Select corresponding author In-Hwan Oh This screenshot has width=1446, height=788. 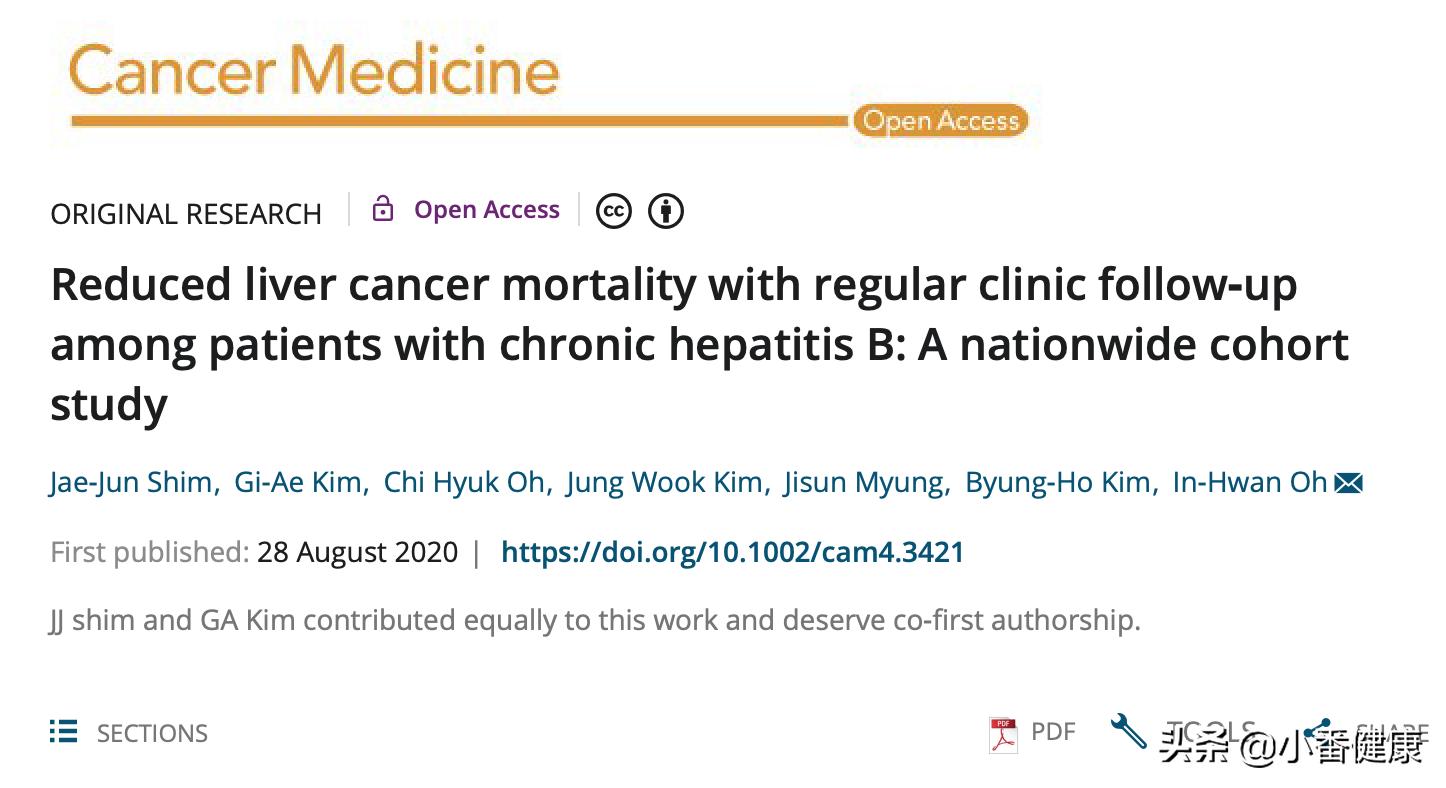point(1249,482)
